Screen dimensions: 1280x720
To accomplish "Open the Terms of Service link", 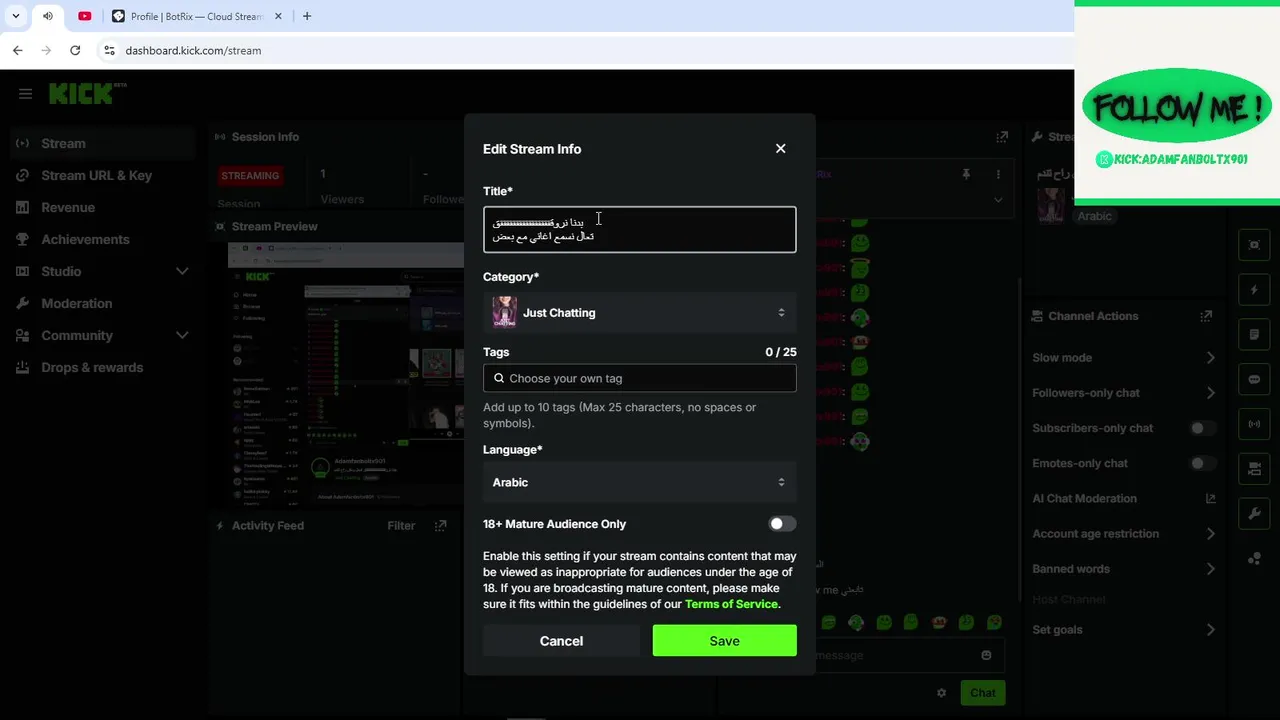I will tap(731, 604).
